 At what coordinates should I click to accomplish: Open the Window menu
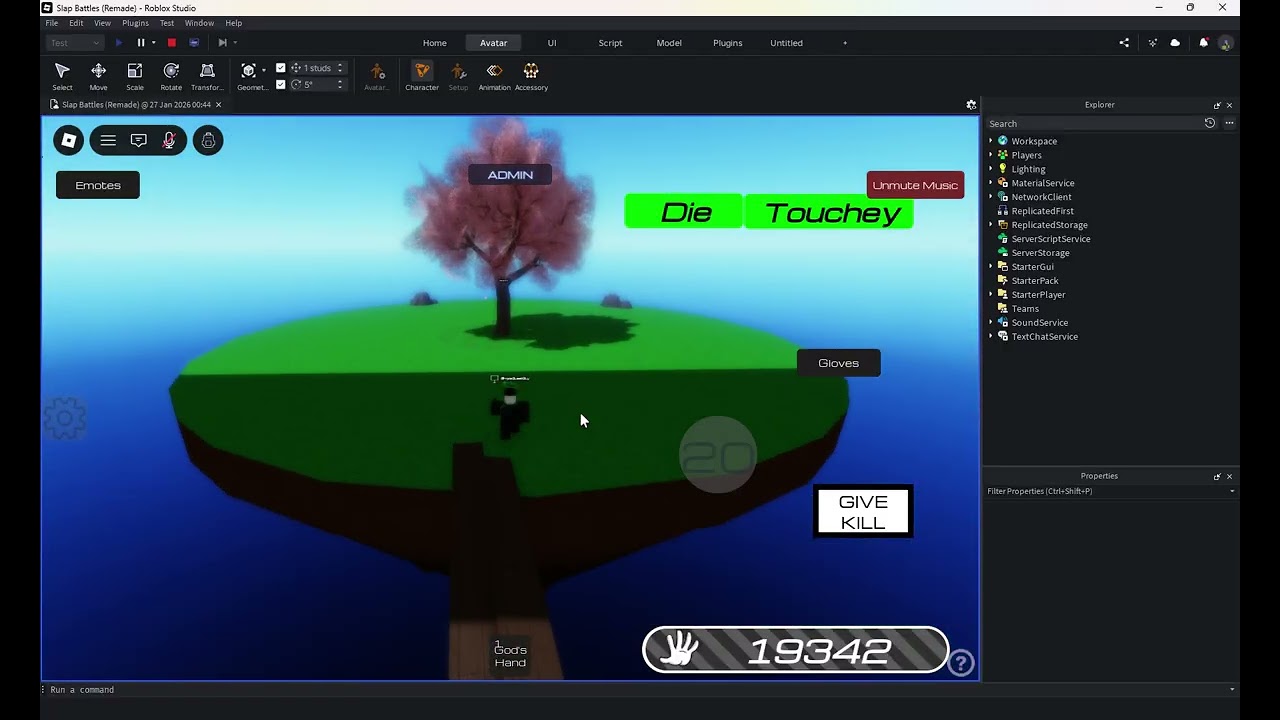click(199, 23)
